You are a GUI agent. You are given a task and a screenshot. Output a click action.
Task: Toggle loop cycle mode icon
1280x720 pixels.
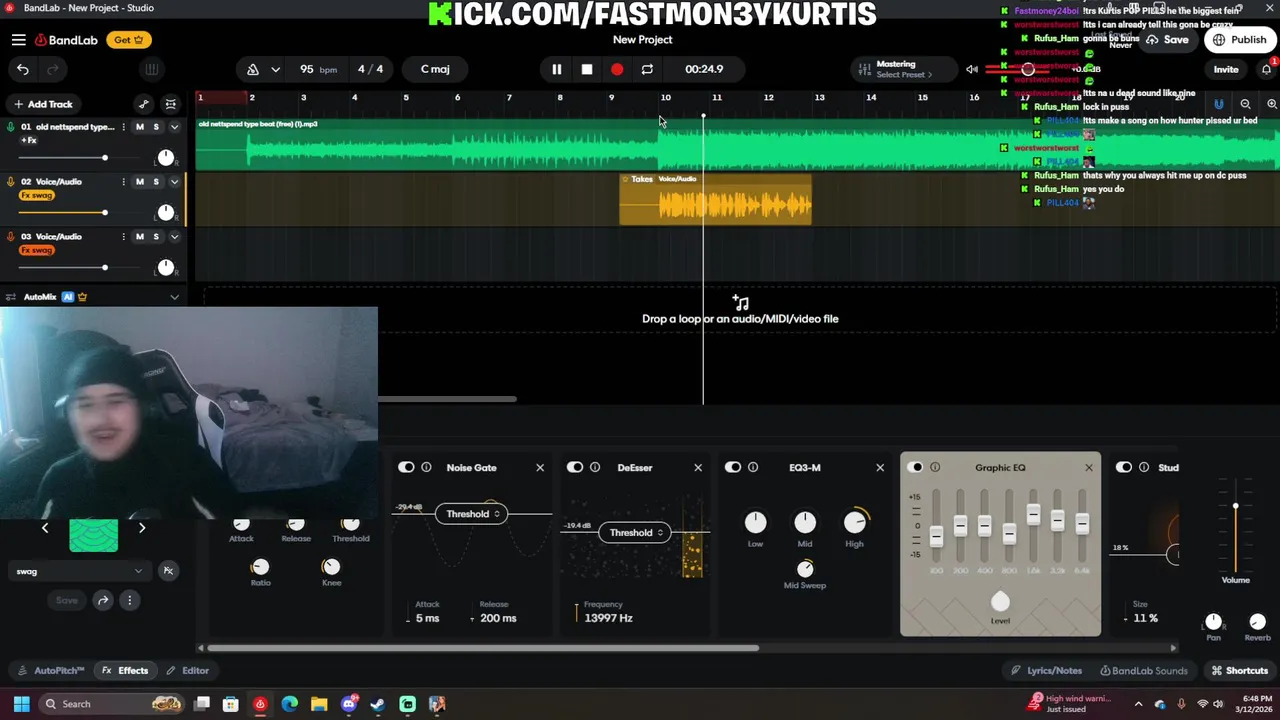click(647, 69)
